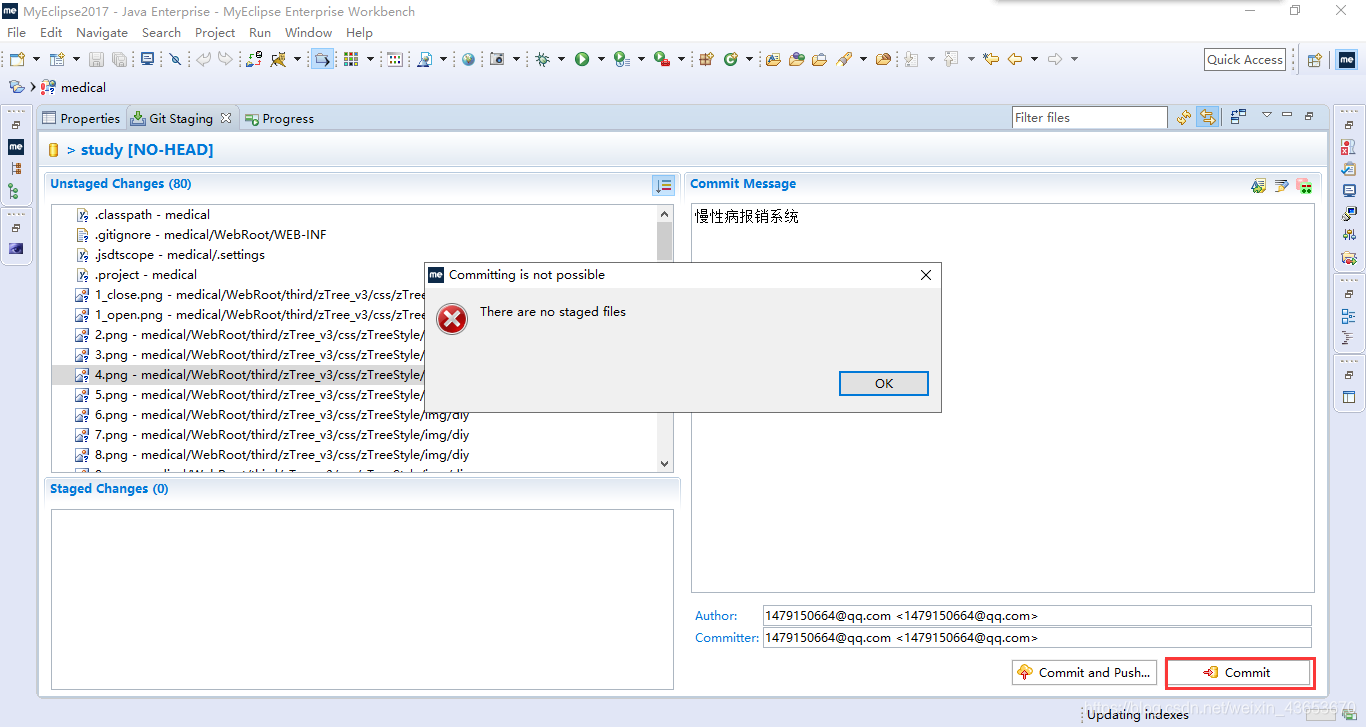Click the Save All toolbar icon

(x=120, y=60)
